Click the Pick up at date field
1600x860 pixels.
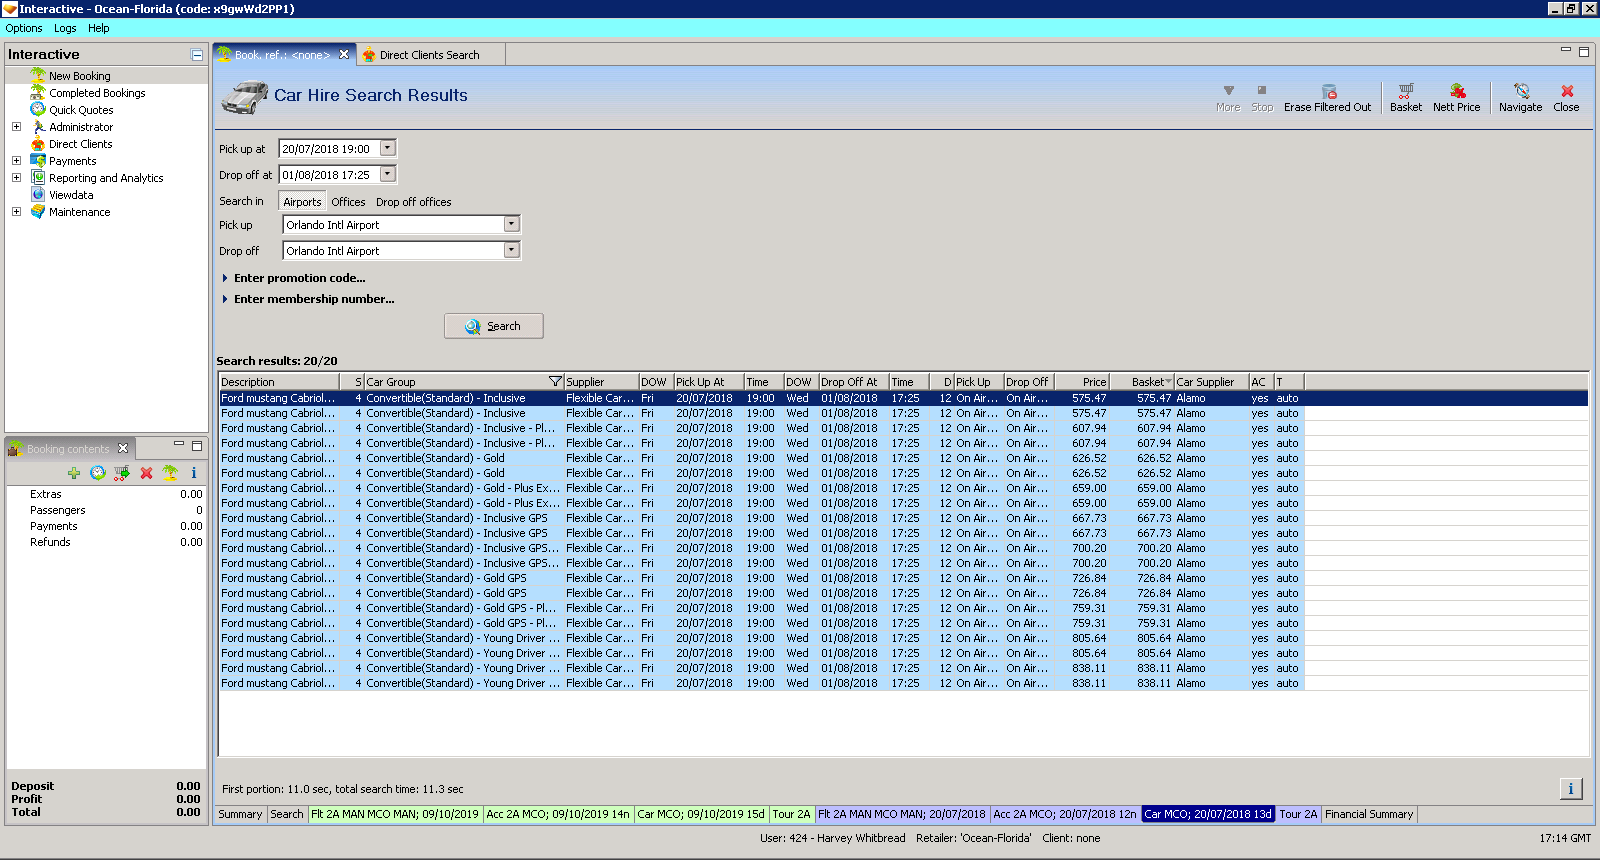click(x=328, y=149)
